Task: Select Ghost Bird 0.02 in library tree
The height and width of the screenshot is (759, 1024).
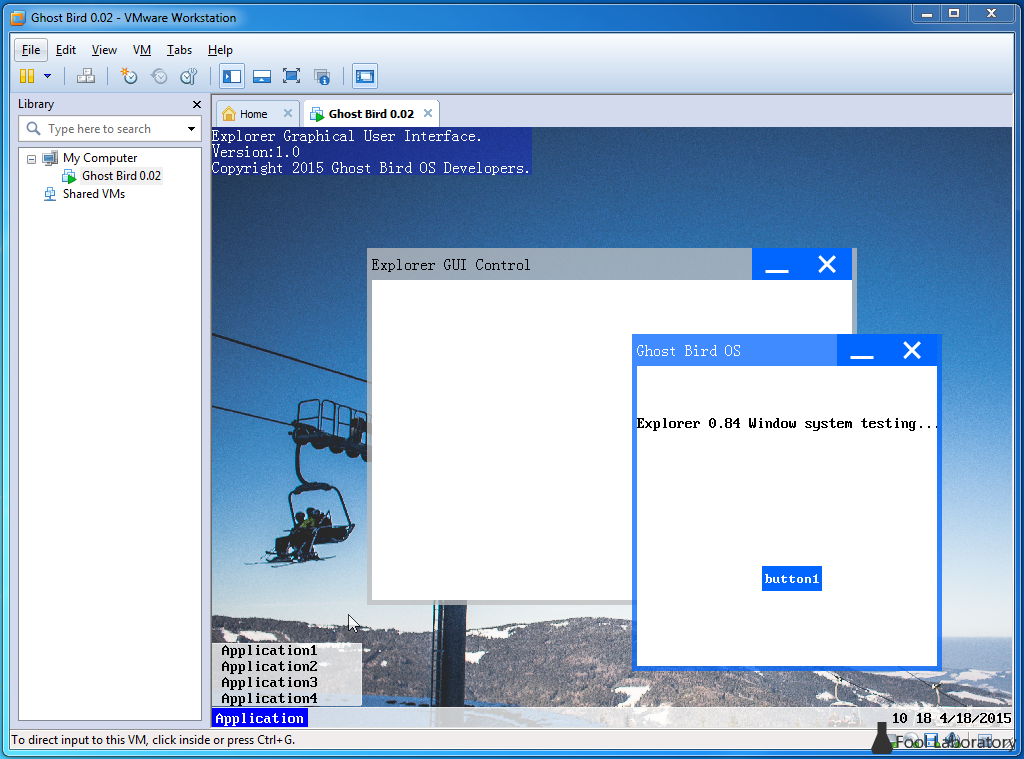Action: pyautogui.click(x=121, y=176)
